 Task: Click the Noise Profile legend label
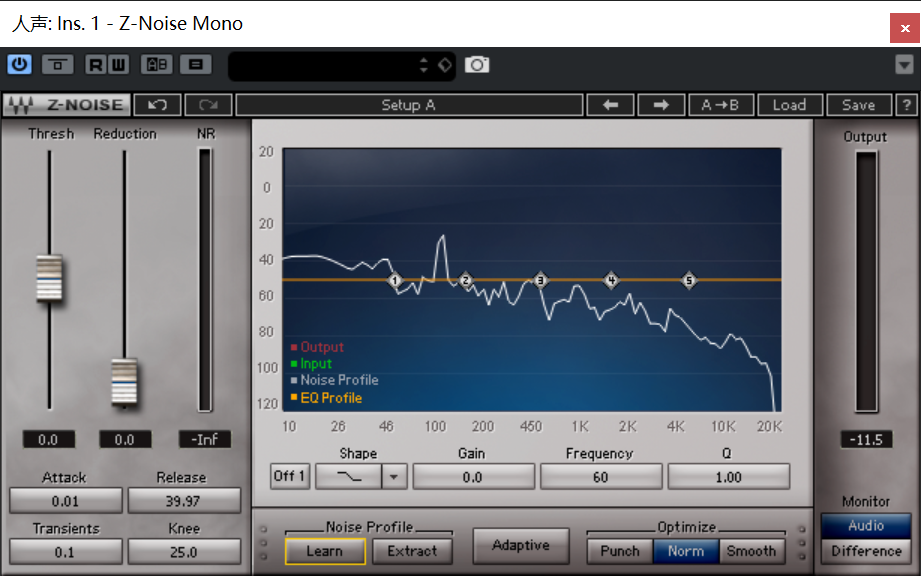point(340,380)
